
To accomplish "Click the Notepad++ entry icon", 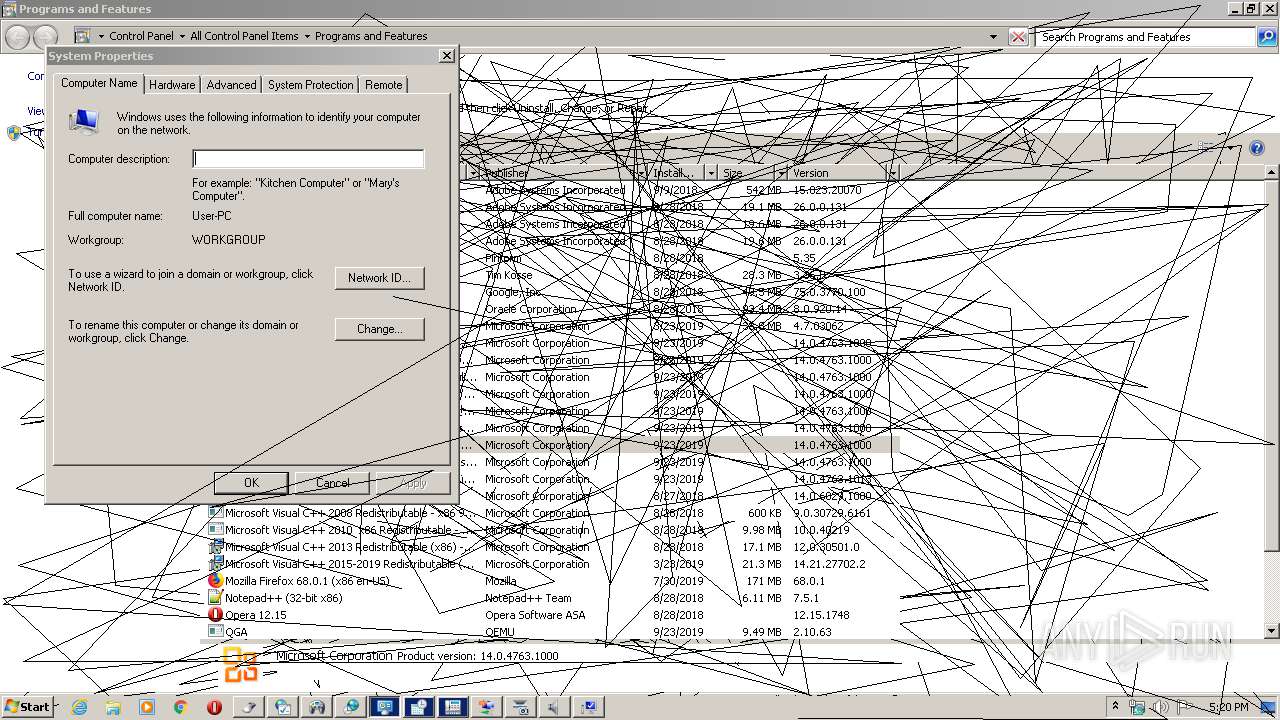I will (x=215, y=598).
